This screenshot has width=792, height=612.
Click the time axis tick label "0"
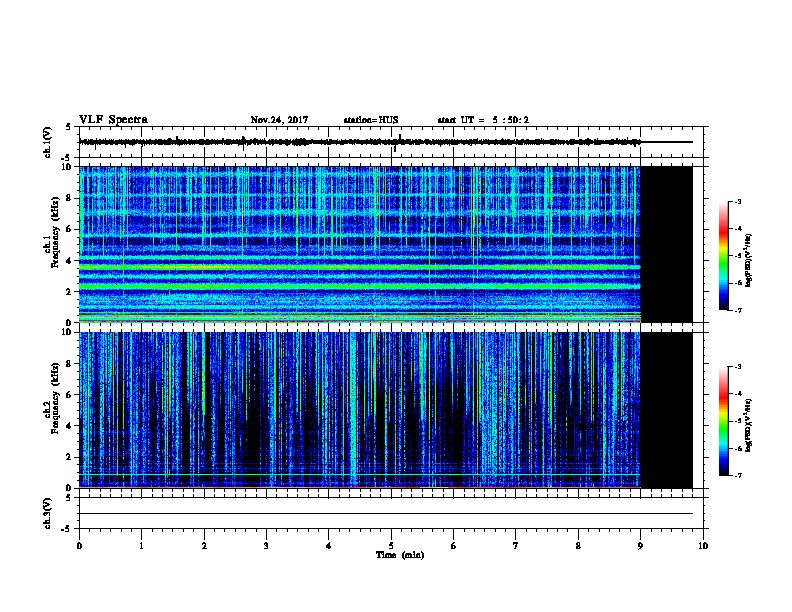pos(79,546)
